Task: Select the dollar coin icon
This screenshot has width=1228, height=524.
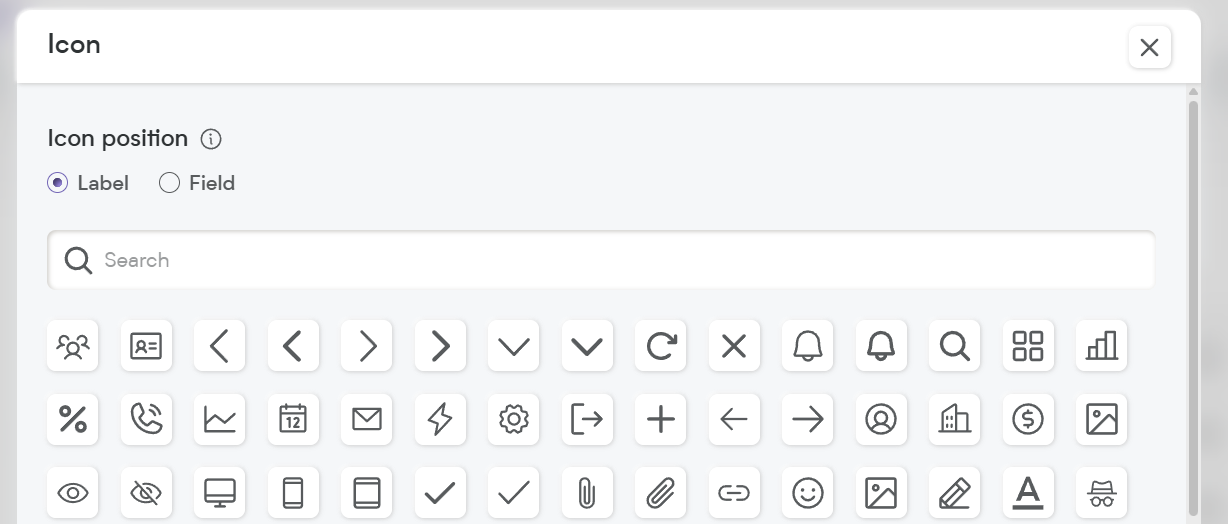Action: 1028,420
